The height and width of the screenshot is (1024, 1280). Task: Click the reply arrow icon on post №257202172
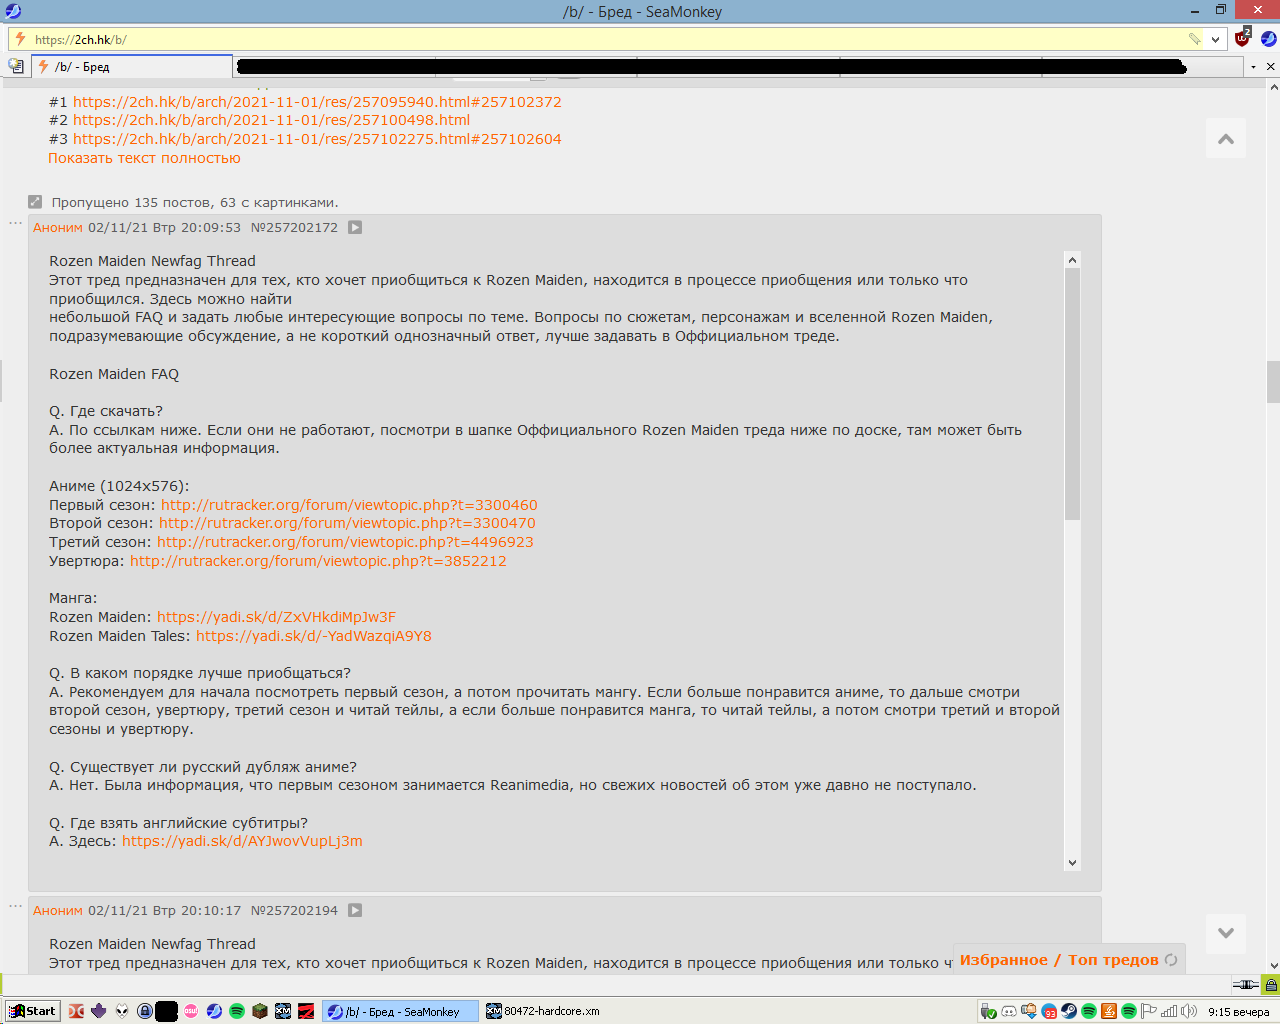point(355,227)
